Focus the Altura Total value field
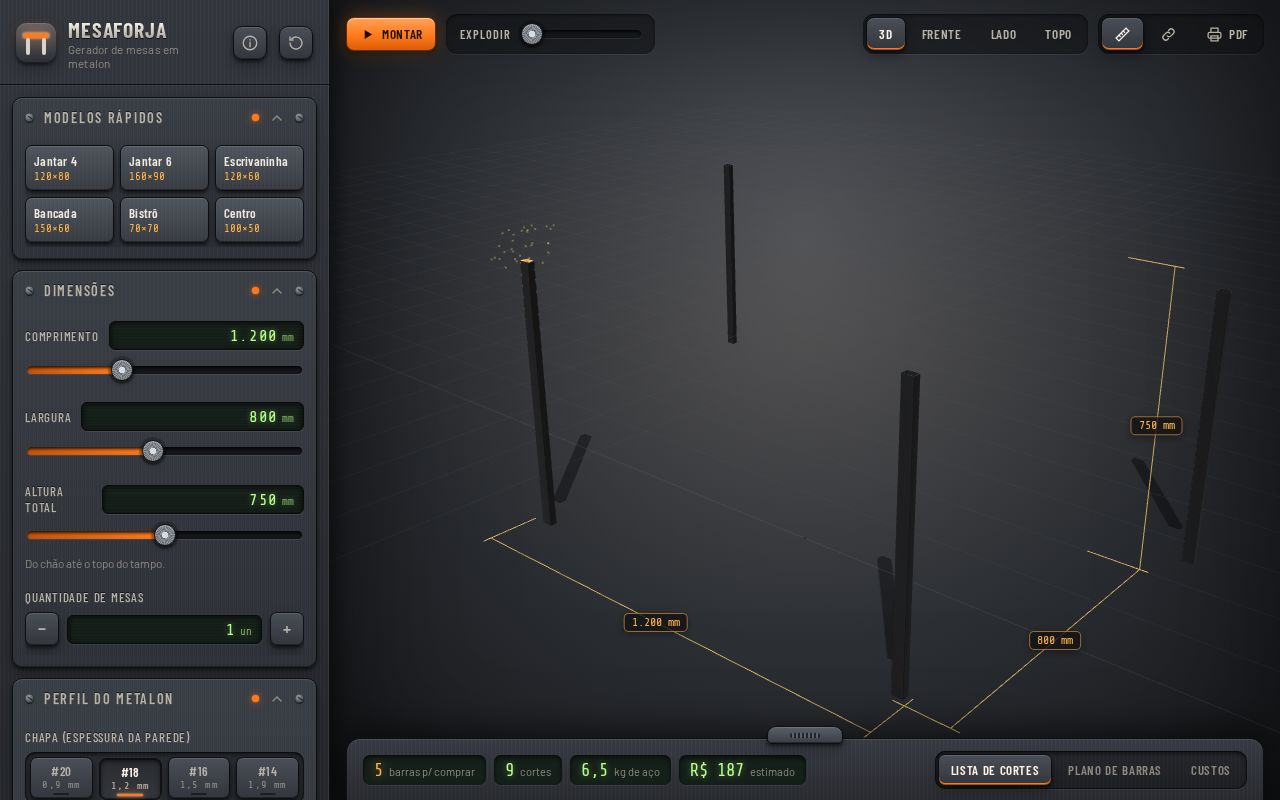 pos(203,500)
